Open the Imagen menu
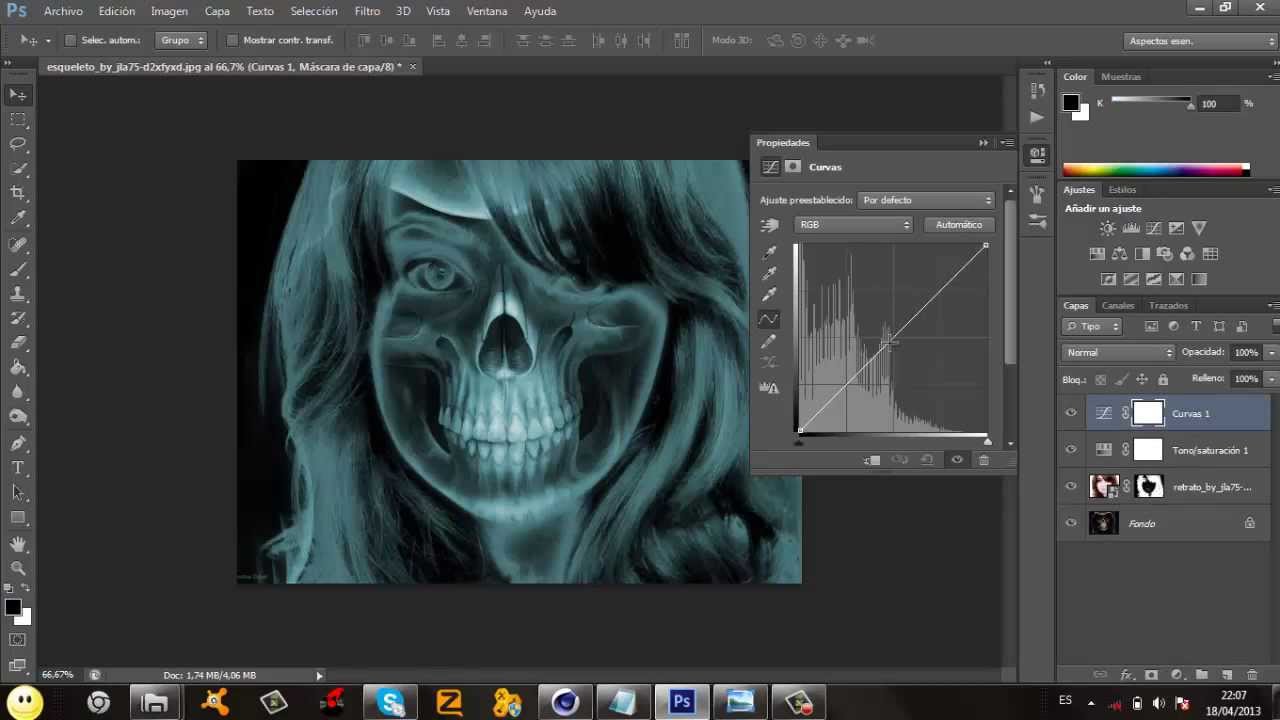Viewport: 1280px width, 720px height. point(169,11)
